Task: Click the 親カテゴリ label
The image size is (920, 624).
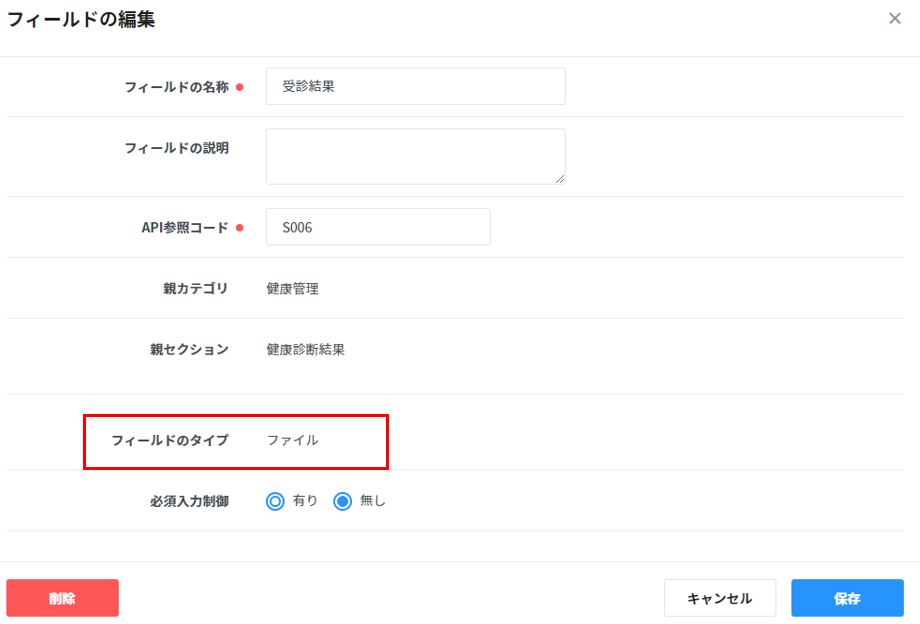Action: 195,289
